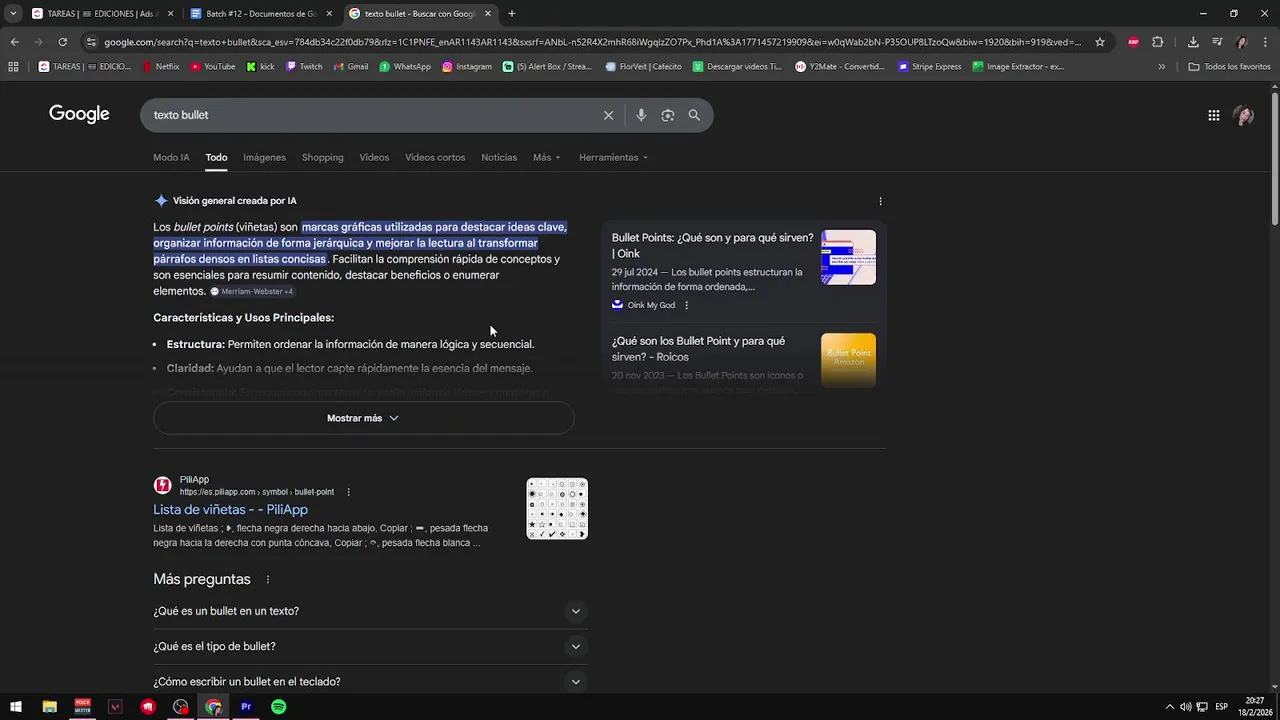Open the Google account profile picture

pyautogui.click(x=1243, y=115)
